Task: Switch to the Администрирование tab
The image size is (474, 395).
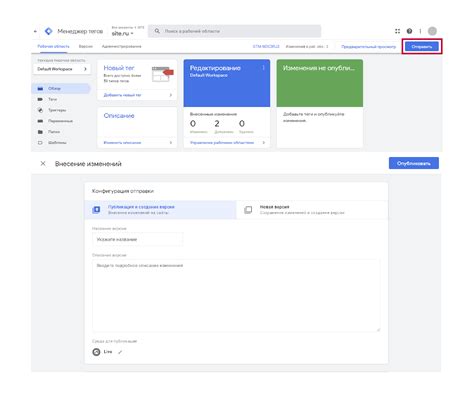Action: pos(122,46)
